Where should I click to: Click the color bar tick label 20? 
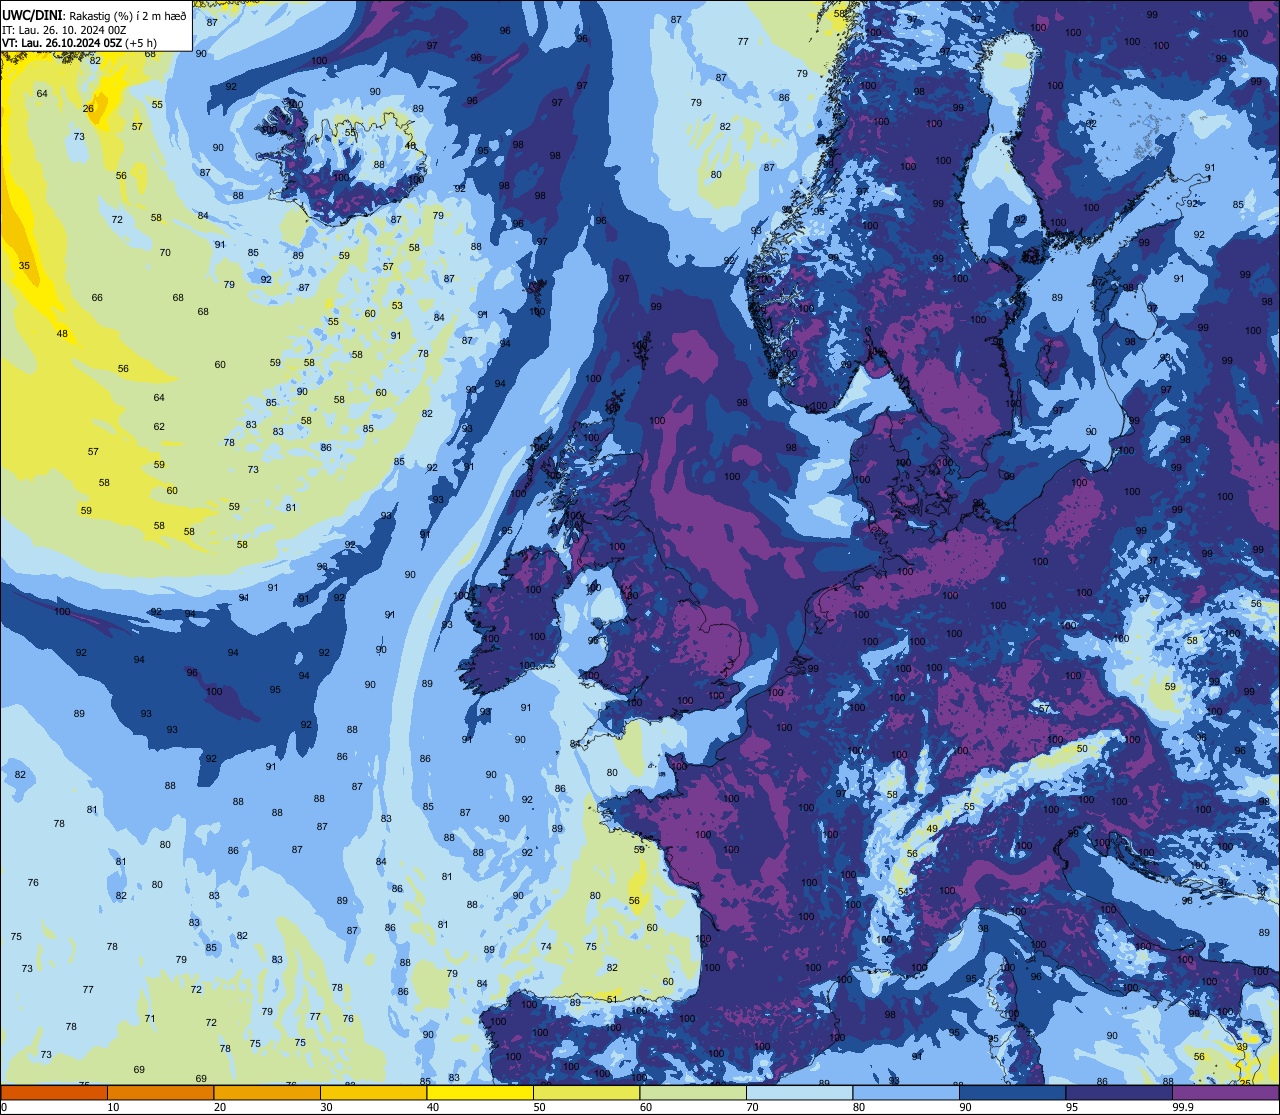tap(219, 1107)
